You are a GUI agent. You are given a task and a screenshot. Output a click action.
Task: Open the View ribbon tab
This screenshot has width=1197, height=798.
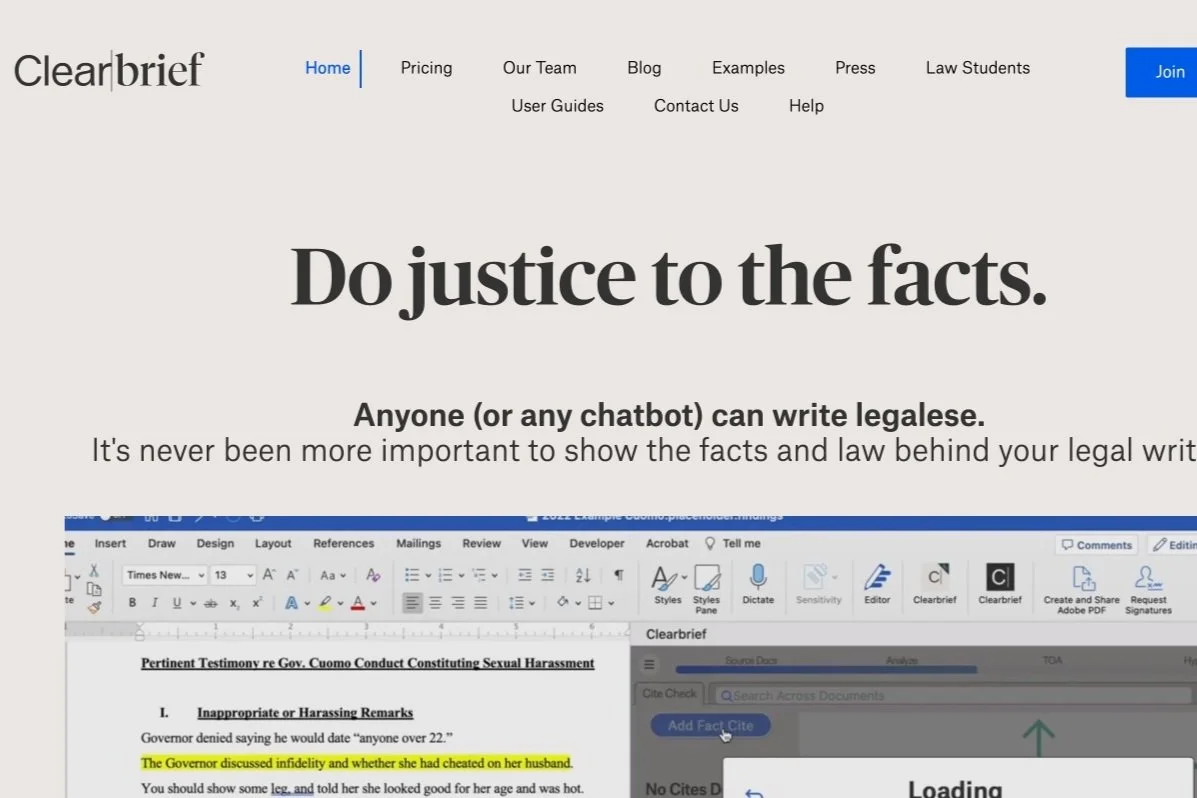coord(534,544)
